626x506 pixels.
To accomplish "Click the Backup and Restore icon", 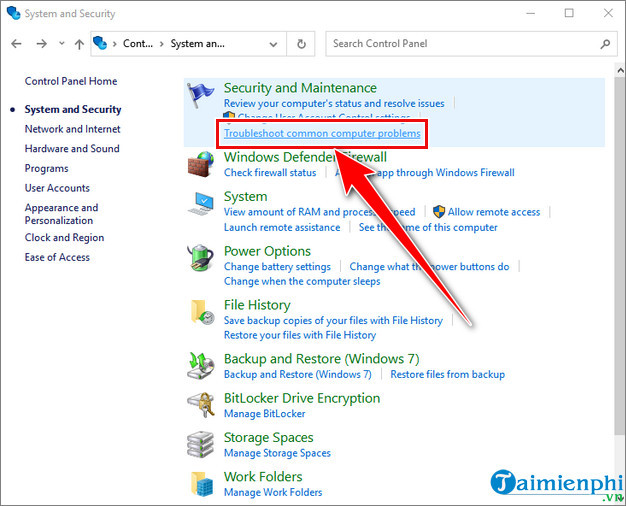I will tap(202, 366).
